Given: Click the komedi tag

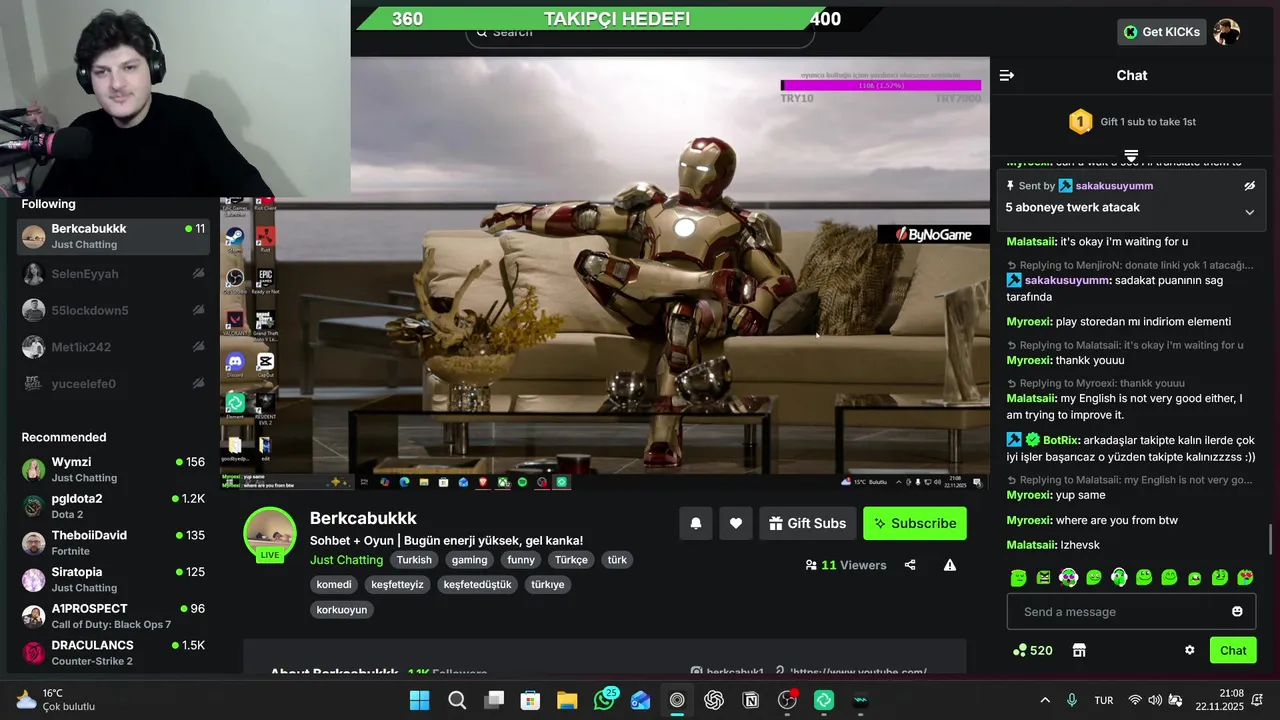Looking at the screenshot, I should coord(334,585).
